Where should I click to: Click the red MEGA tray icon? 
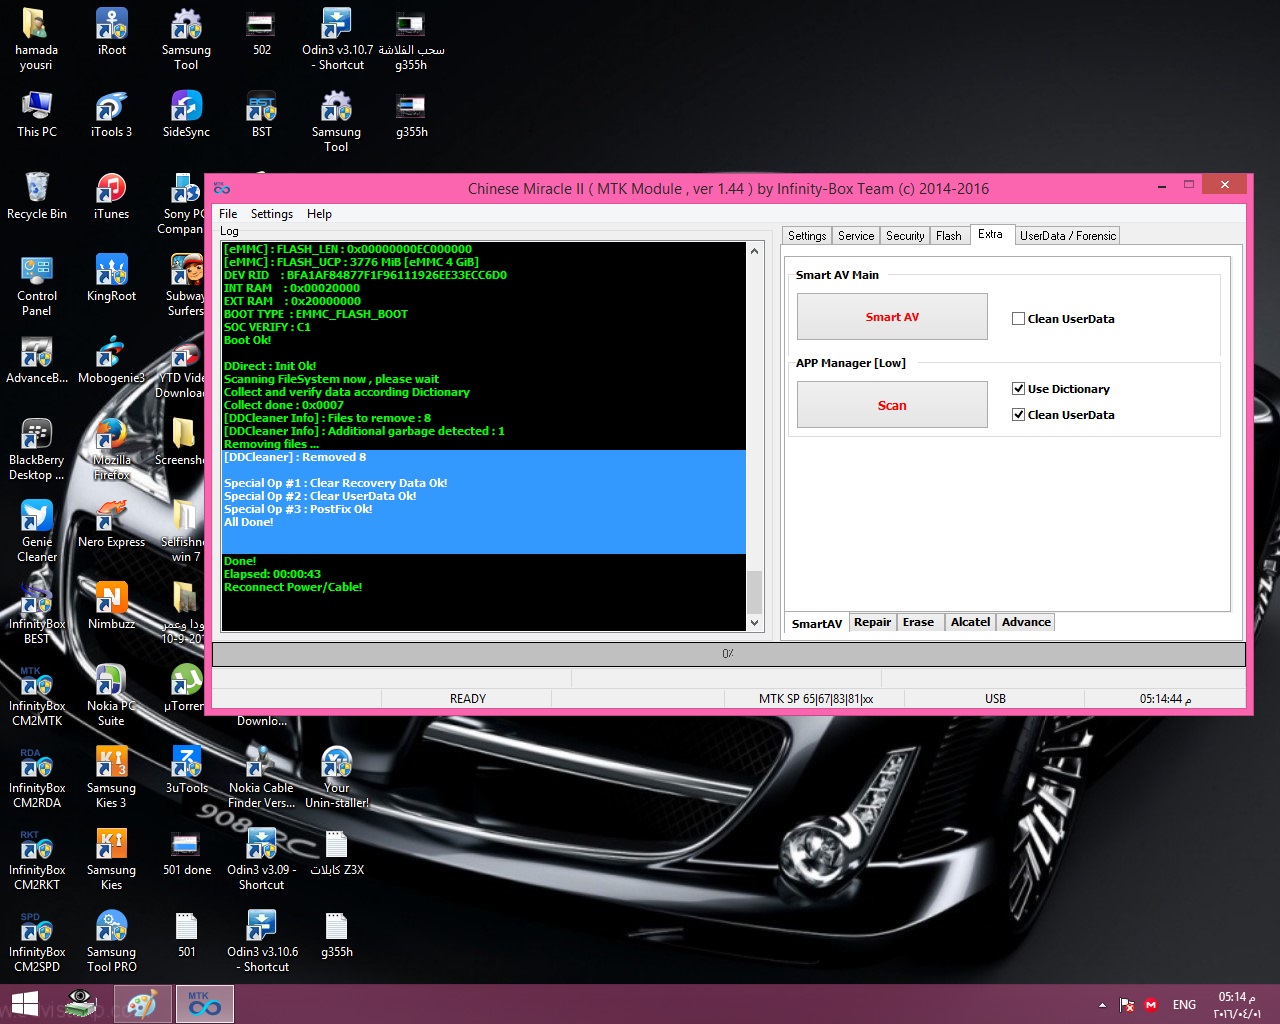tap(1151, 1005)
